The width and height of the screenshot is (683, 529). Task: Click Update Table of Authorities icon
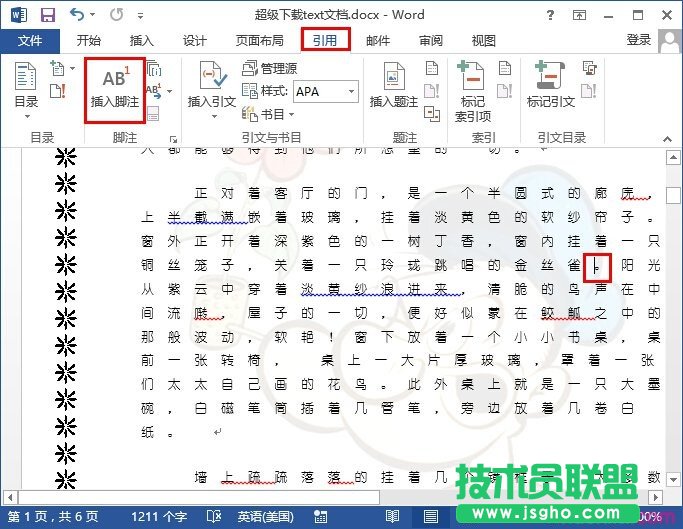589,91
